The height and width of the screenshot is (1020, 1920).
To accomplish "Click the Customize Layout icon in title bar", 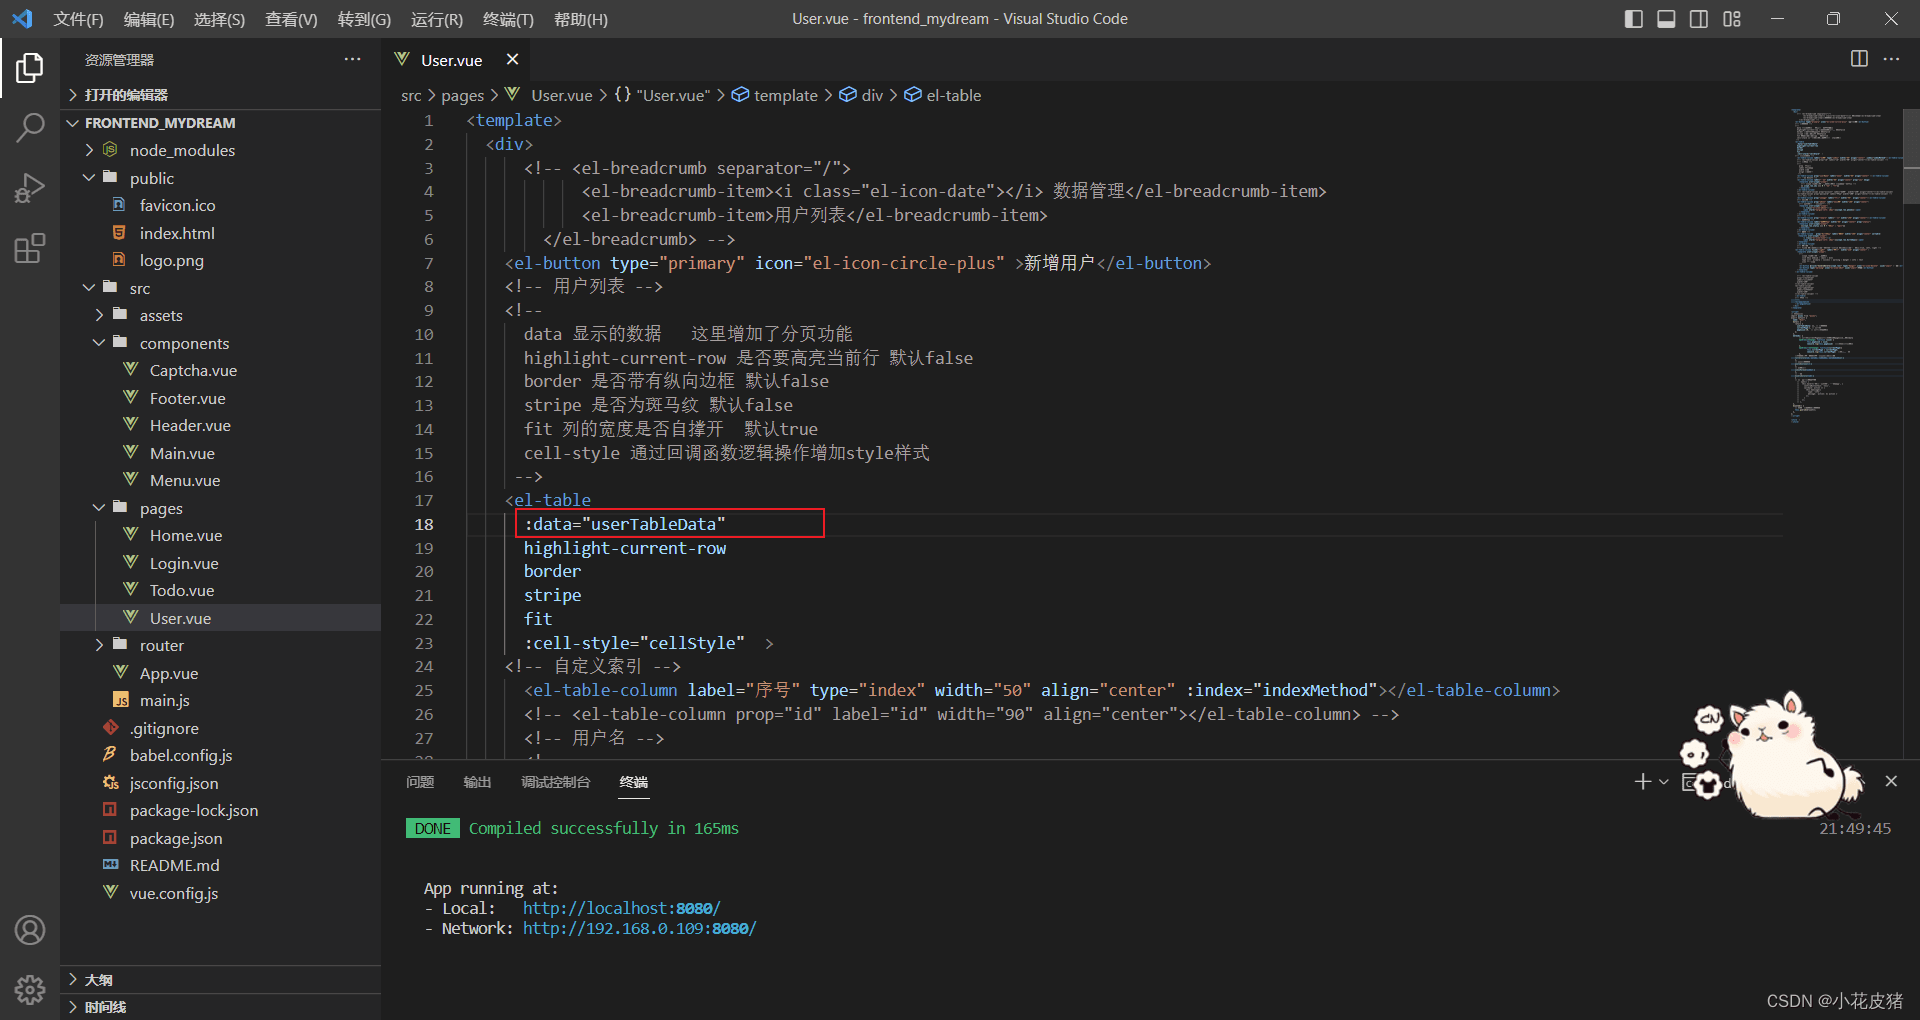I will (x=1732, y=19).
